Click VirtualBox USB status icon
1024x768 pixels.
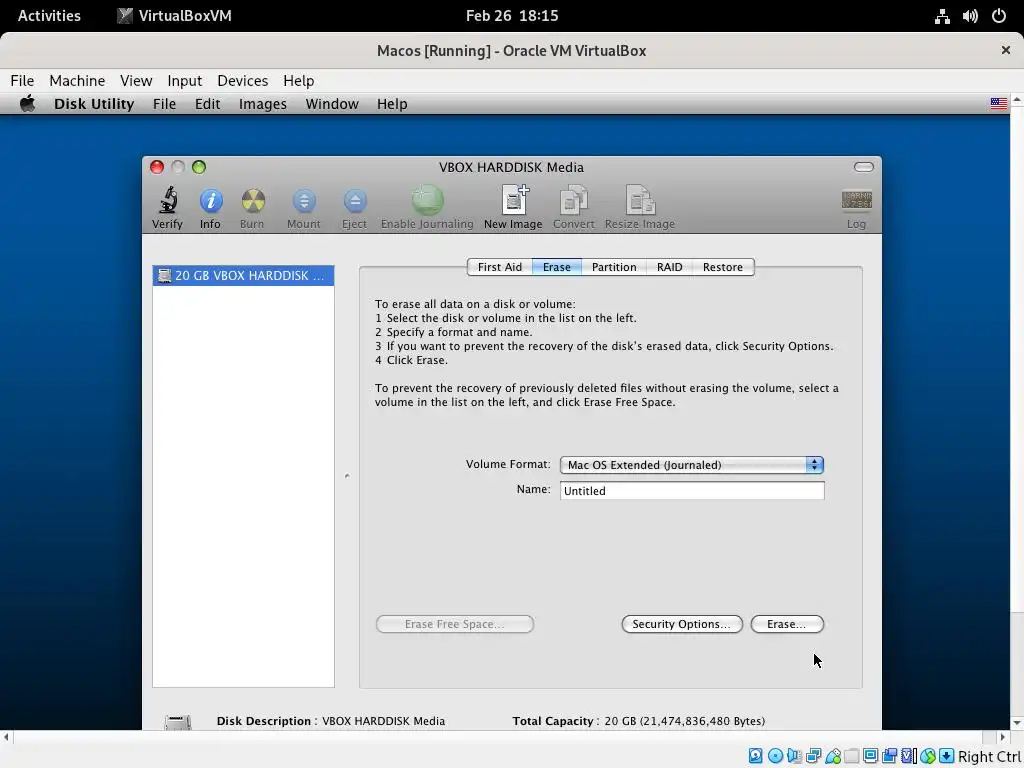(833, 756)
